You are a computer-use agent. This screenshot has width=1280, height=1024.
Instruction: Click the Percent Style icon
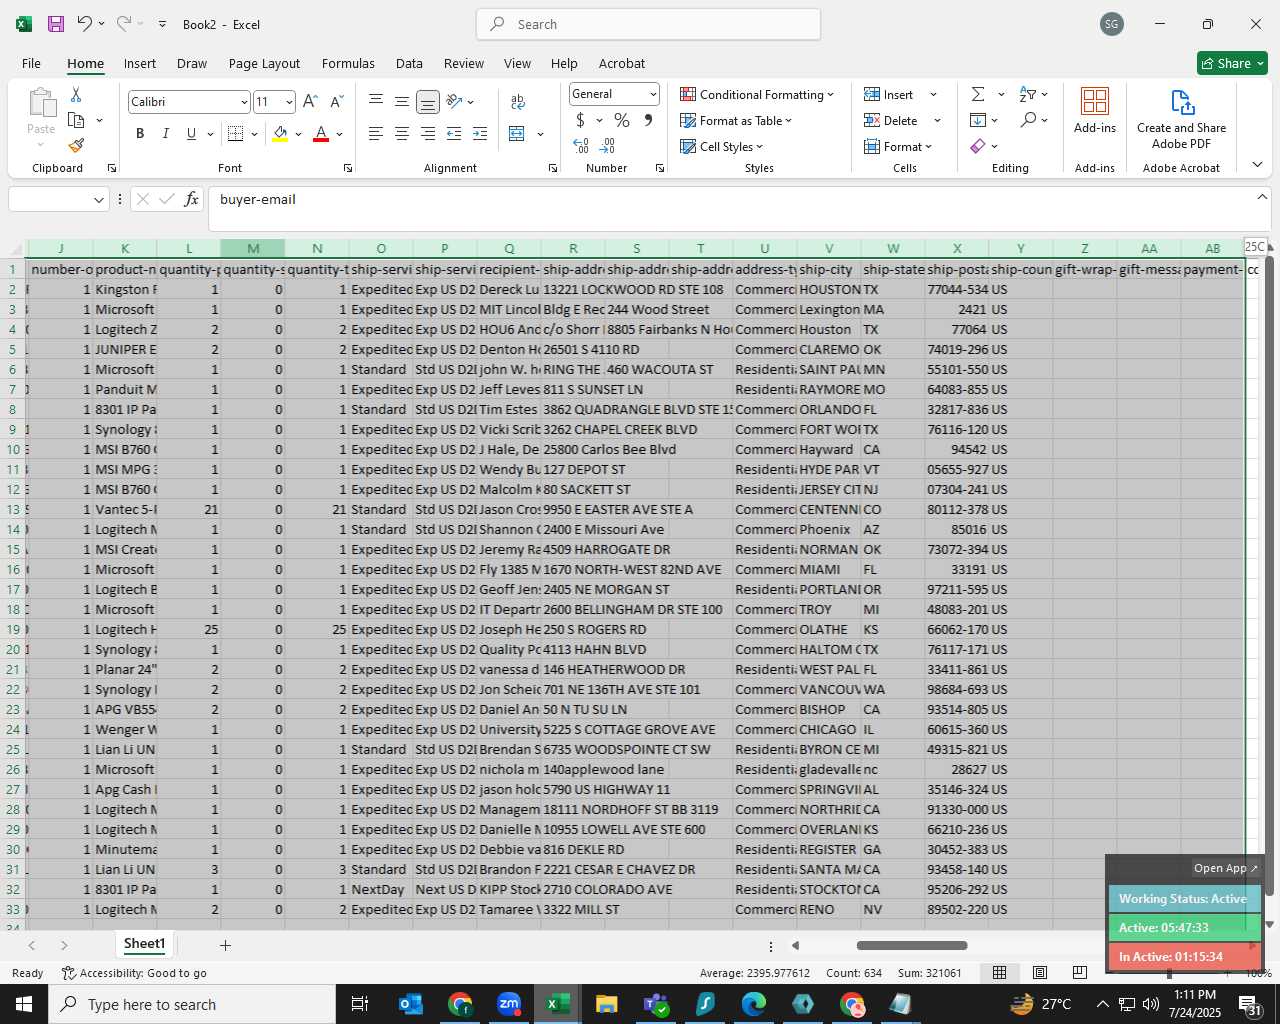[x=622, y=120]
